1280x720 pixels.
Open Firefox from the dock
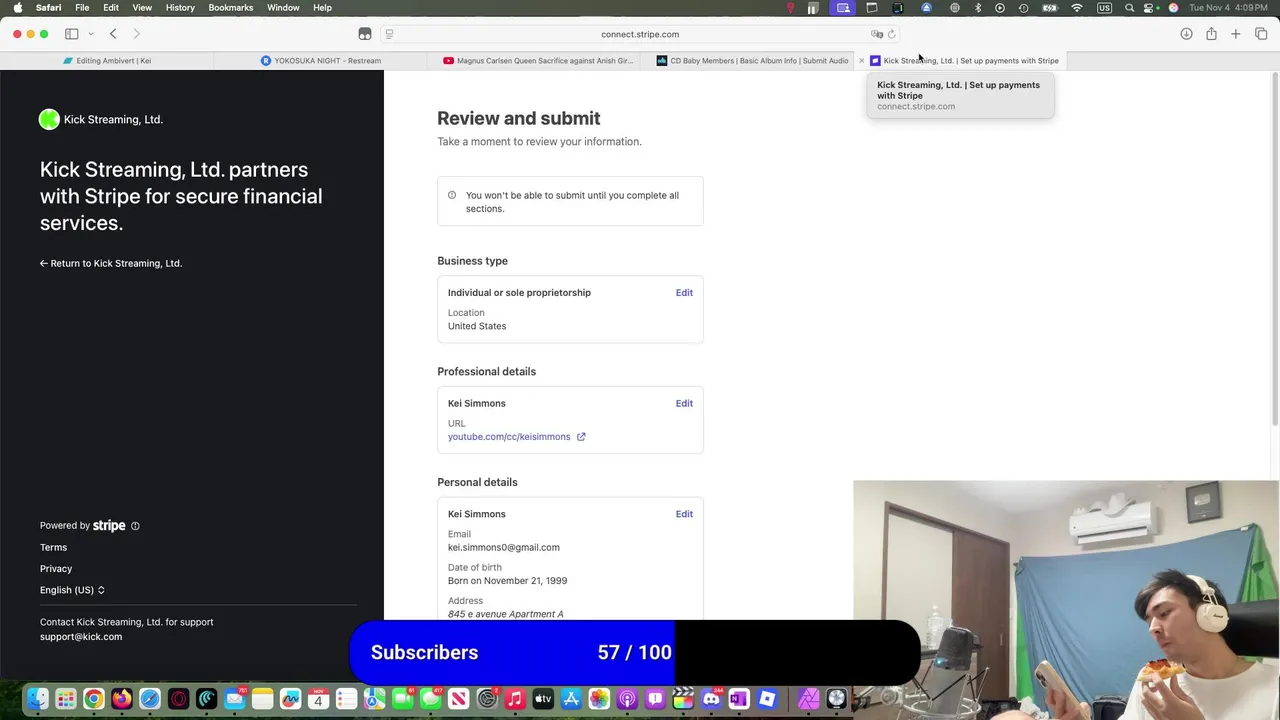tap(121, 699)
